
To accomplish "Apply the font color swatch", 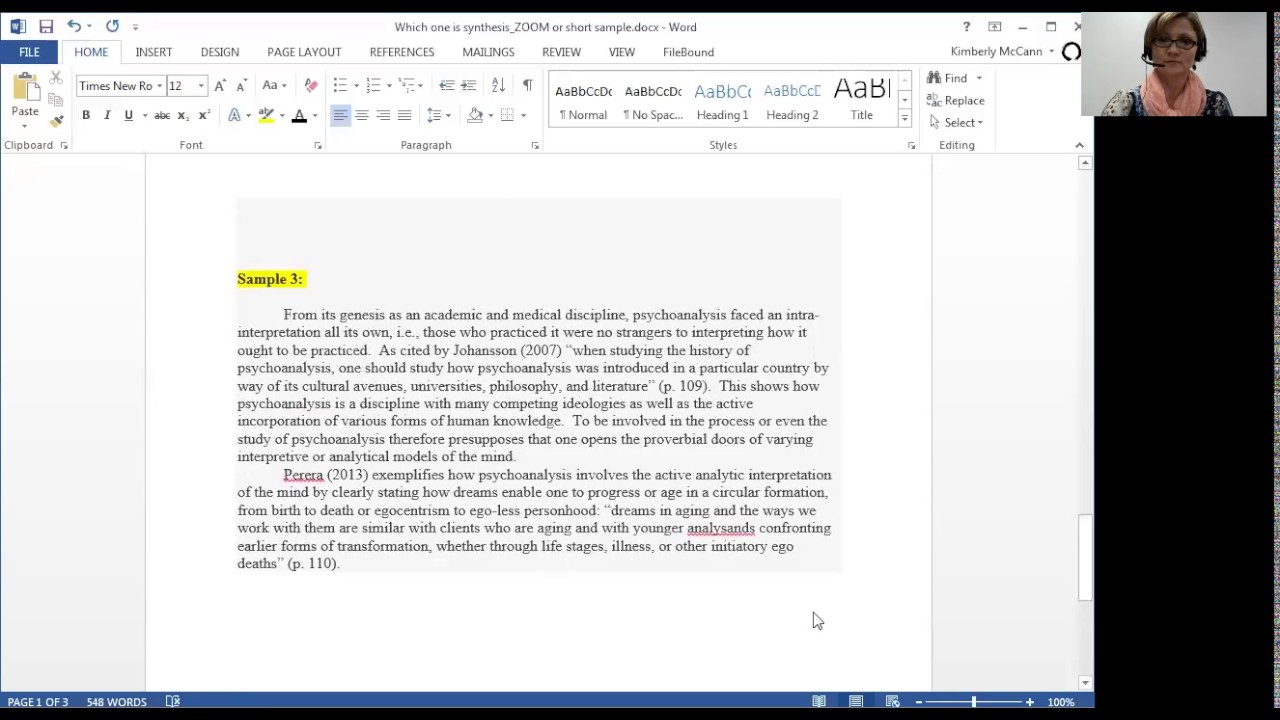I will [298, 116].
